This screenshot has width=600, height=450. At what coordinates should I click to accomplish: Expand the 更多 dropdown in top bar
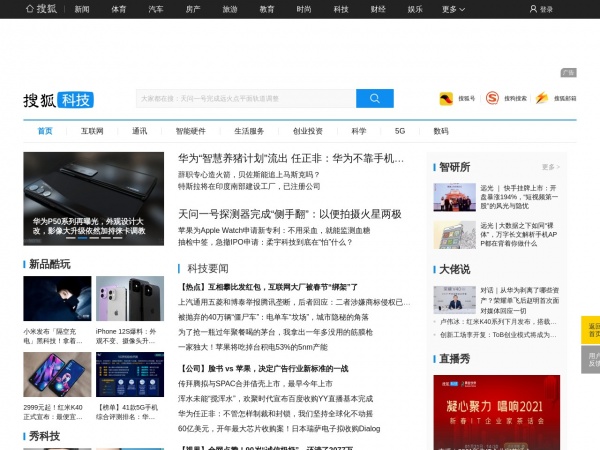click(453, 9)
